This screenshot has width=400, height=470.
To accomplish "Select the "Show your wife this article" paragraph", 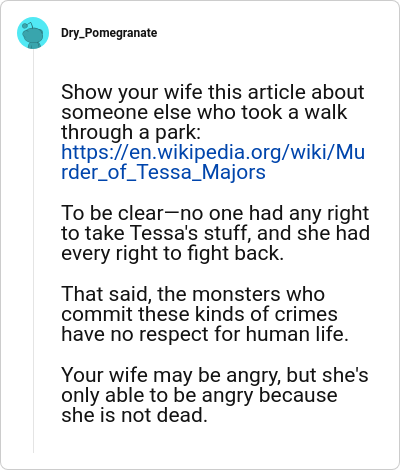I will (213, 132).
